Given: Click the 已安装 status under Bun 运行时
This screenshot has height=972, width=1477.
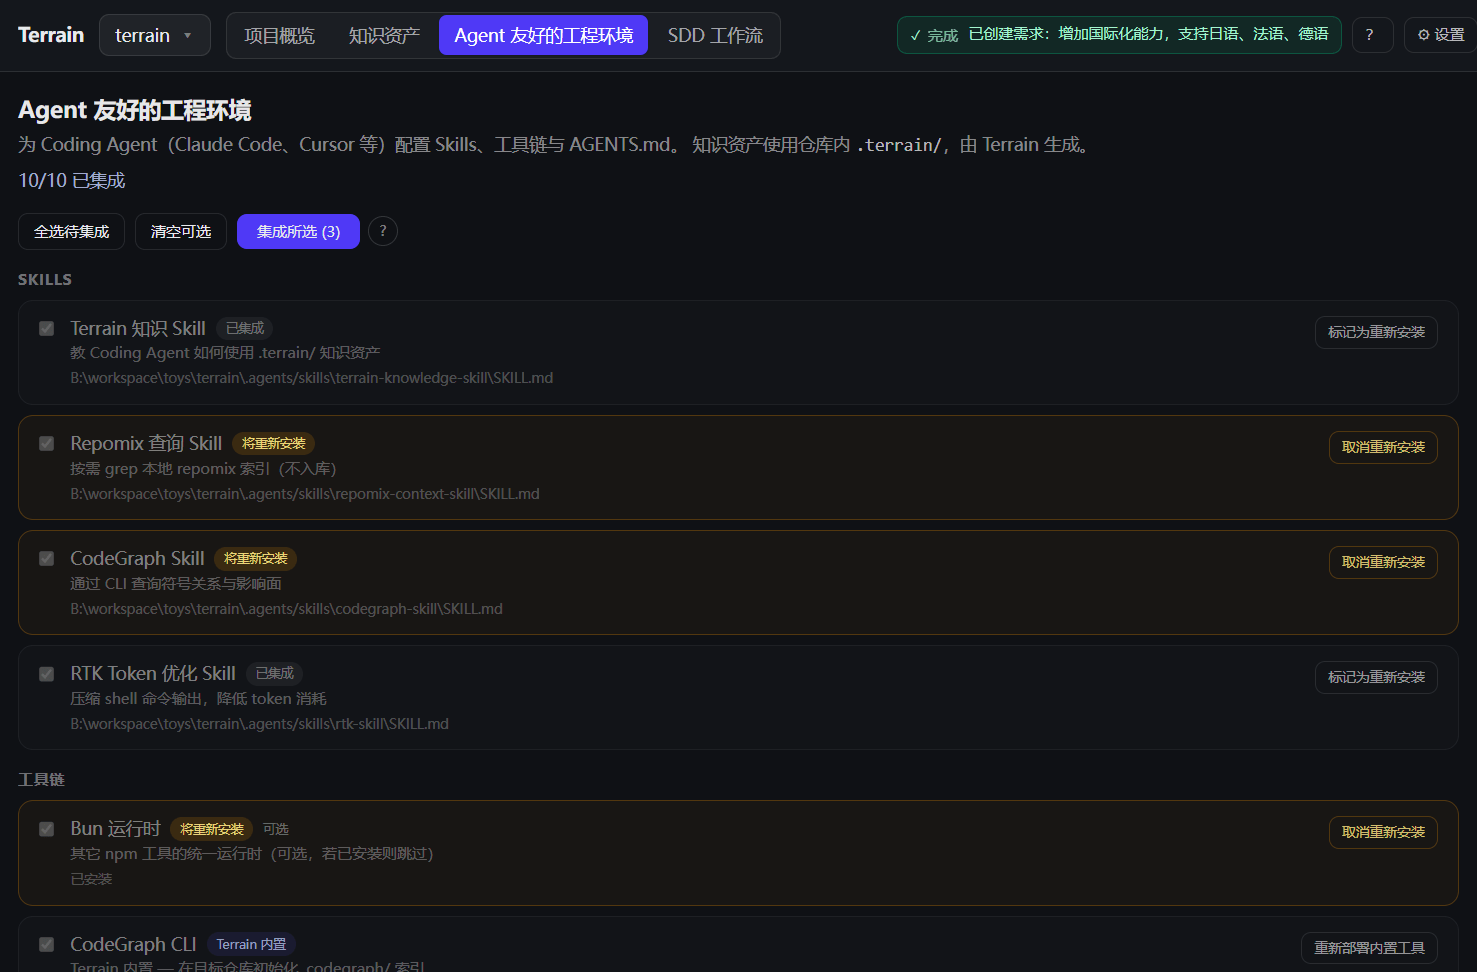Looking at the screenshot, I should (x=91, y=879).
